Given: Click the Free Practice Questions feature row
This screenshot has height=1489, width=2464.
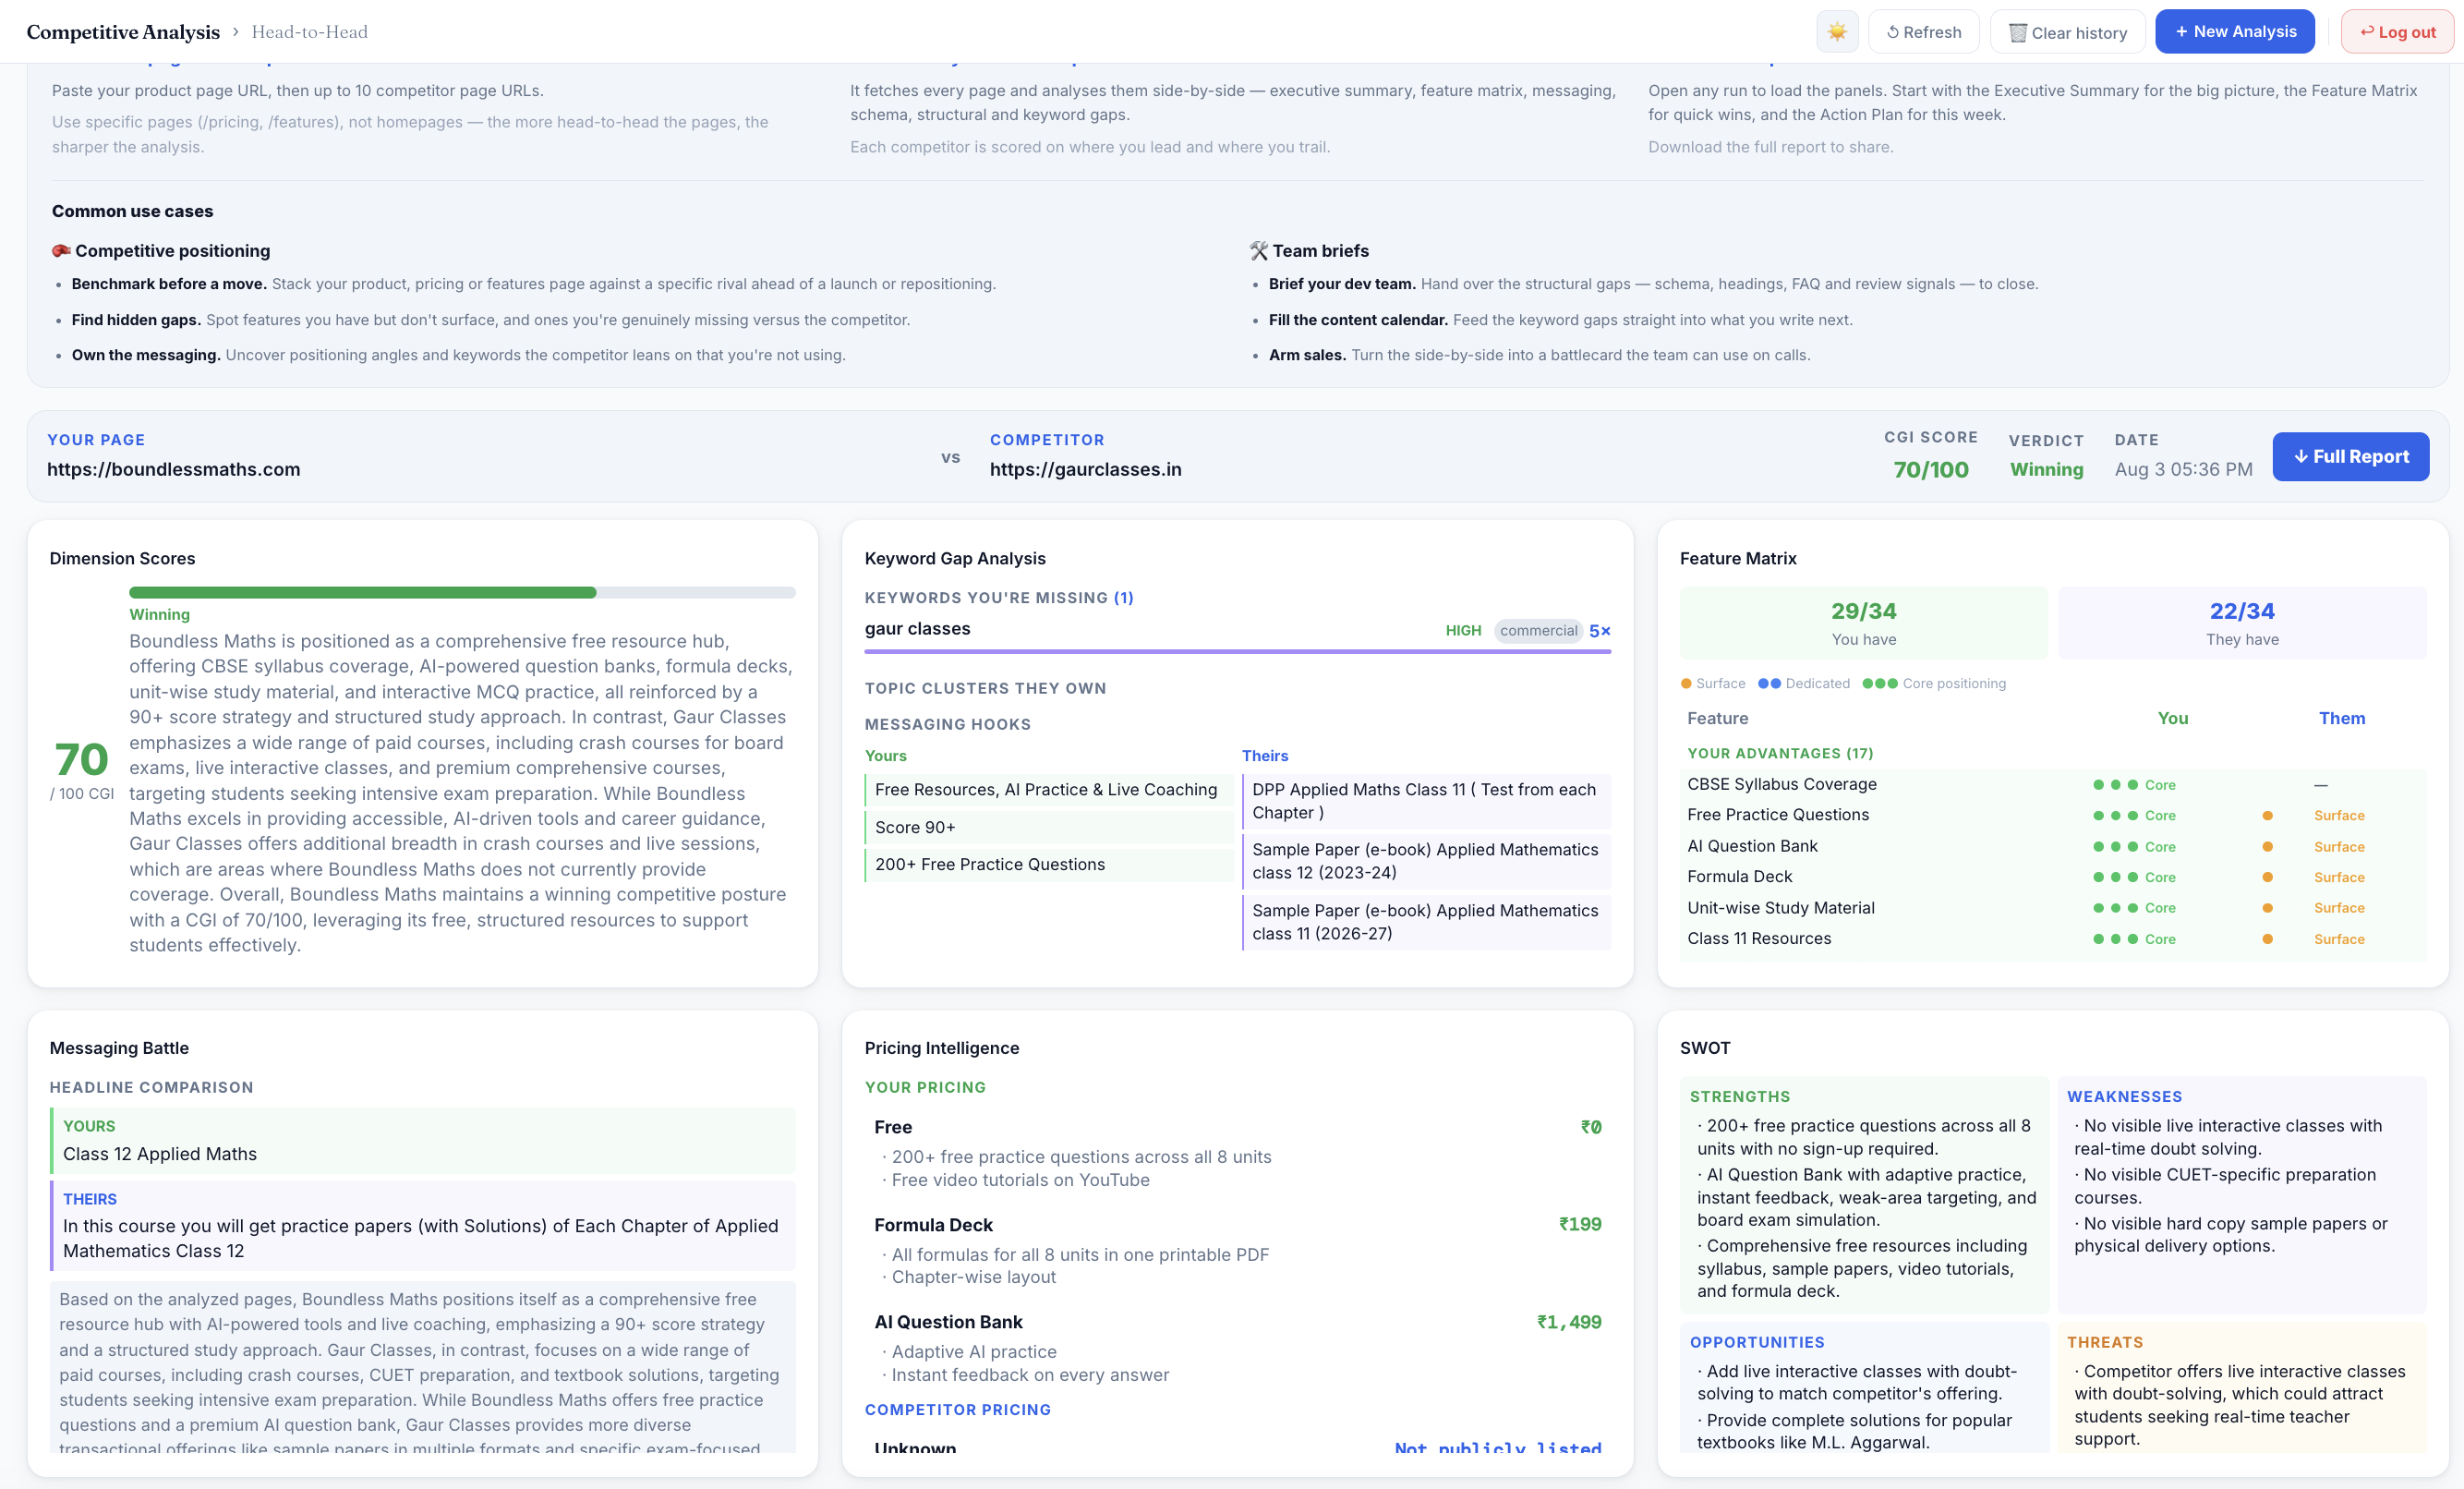Looking at the screenshot, I should pyautogui.click(x=2052, y=815).
